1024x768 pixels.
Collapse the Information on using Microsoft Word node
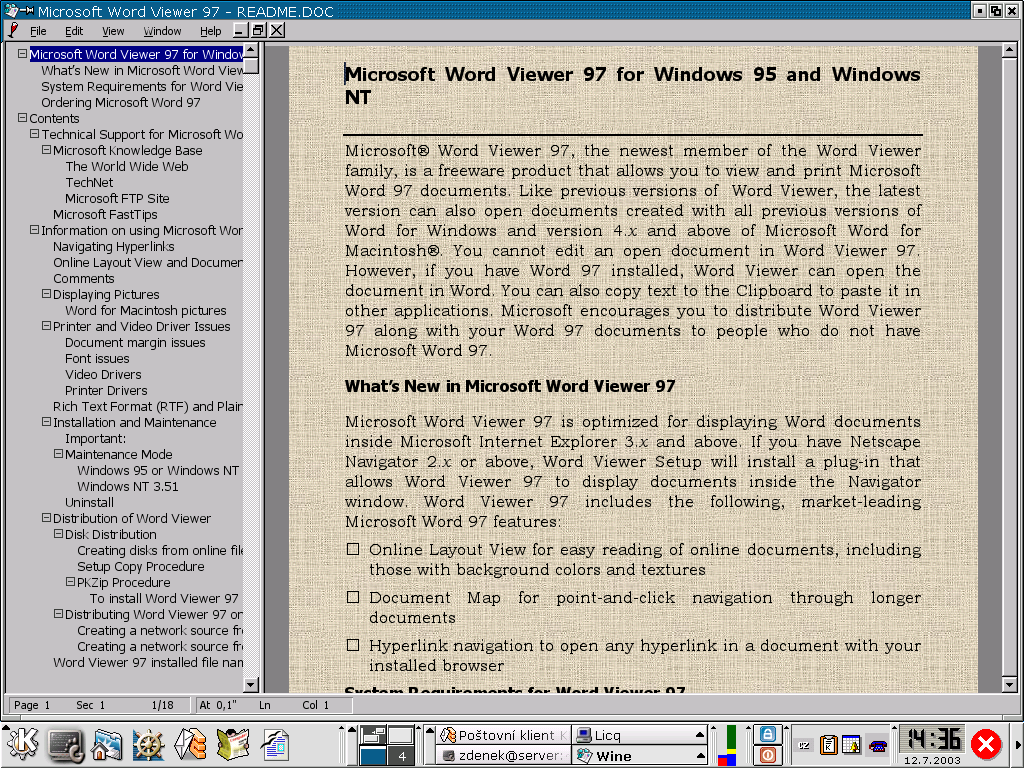[34, 229]
